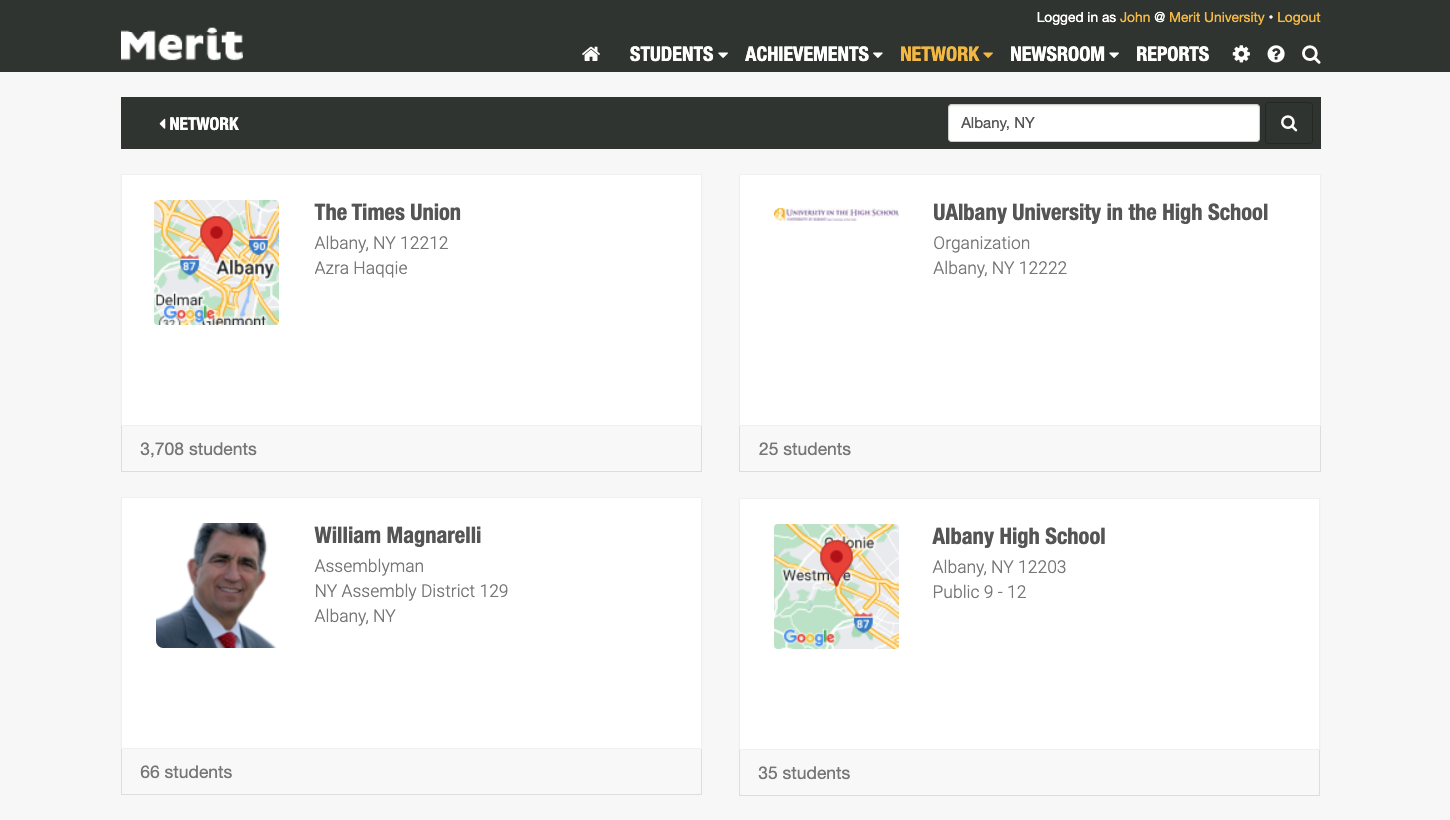This screenshot has width=1450, height=820.
Task: Expand the Students dropdown menu
Action: coord(677,54)
